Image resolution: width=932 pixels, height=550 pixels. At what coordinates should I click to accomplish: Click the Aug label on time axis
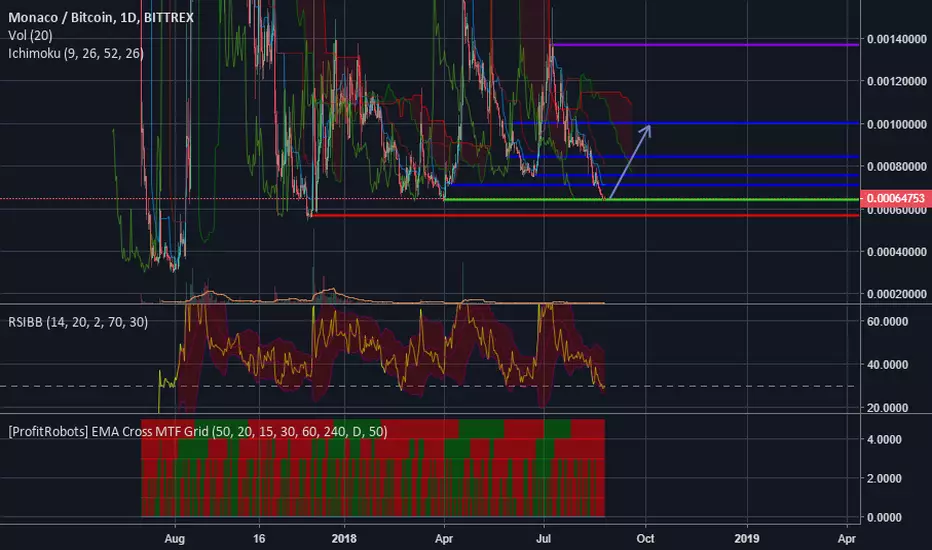point(175,539)
